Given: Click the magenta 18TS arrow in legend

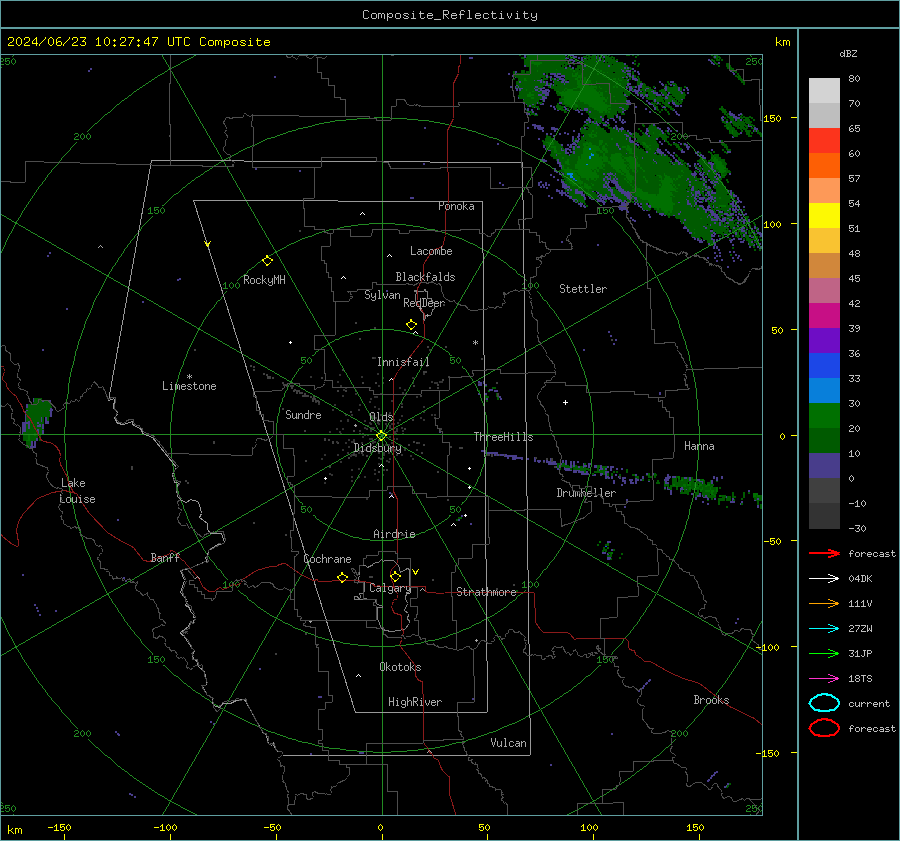Looking at the screenshot, I should [x=824, y=679].
